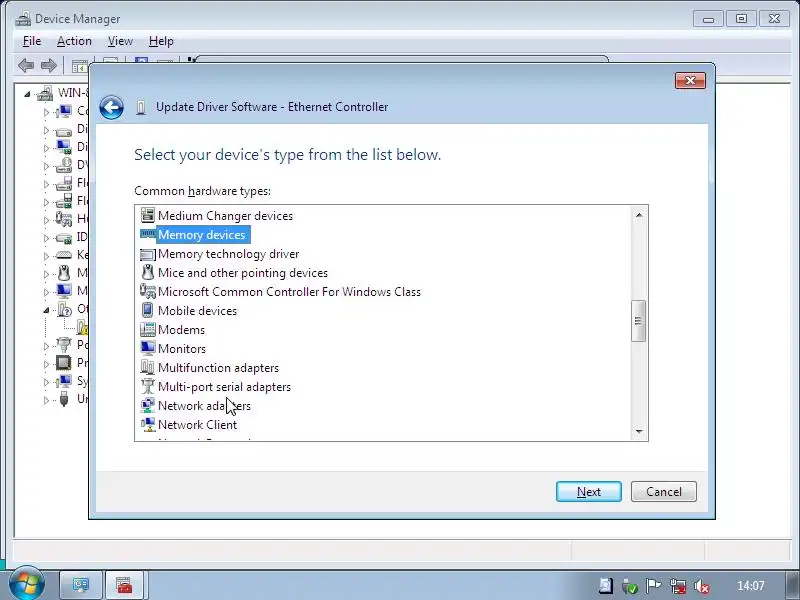Click the question-mark Other devices icon in tree
The width and height of the screenshot is (800, 600).
64,309
